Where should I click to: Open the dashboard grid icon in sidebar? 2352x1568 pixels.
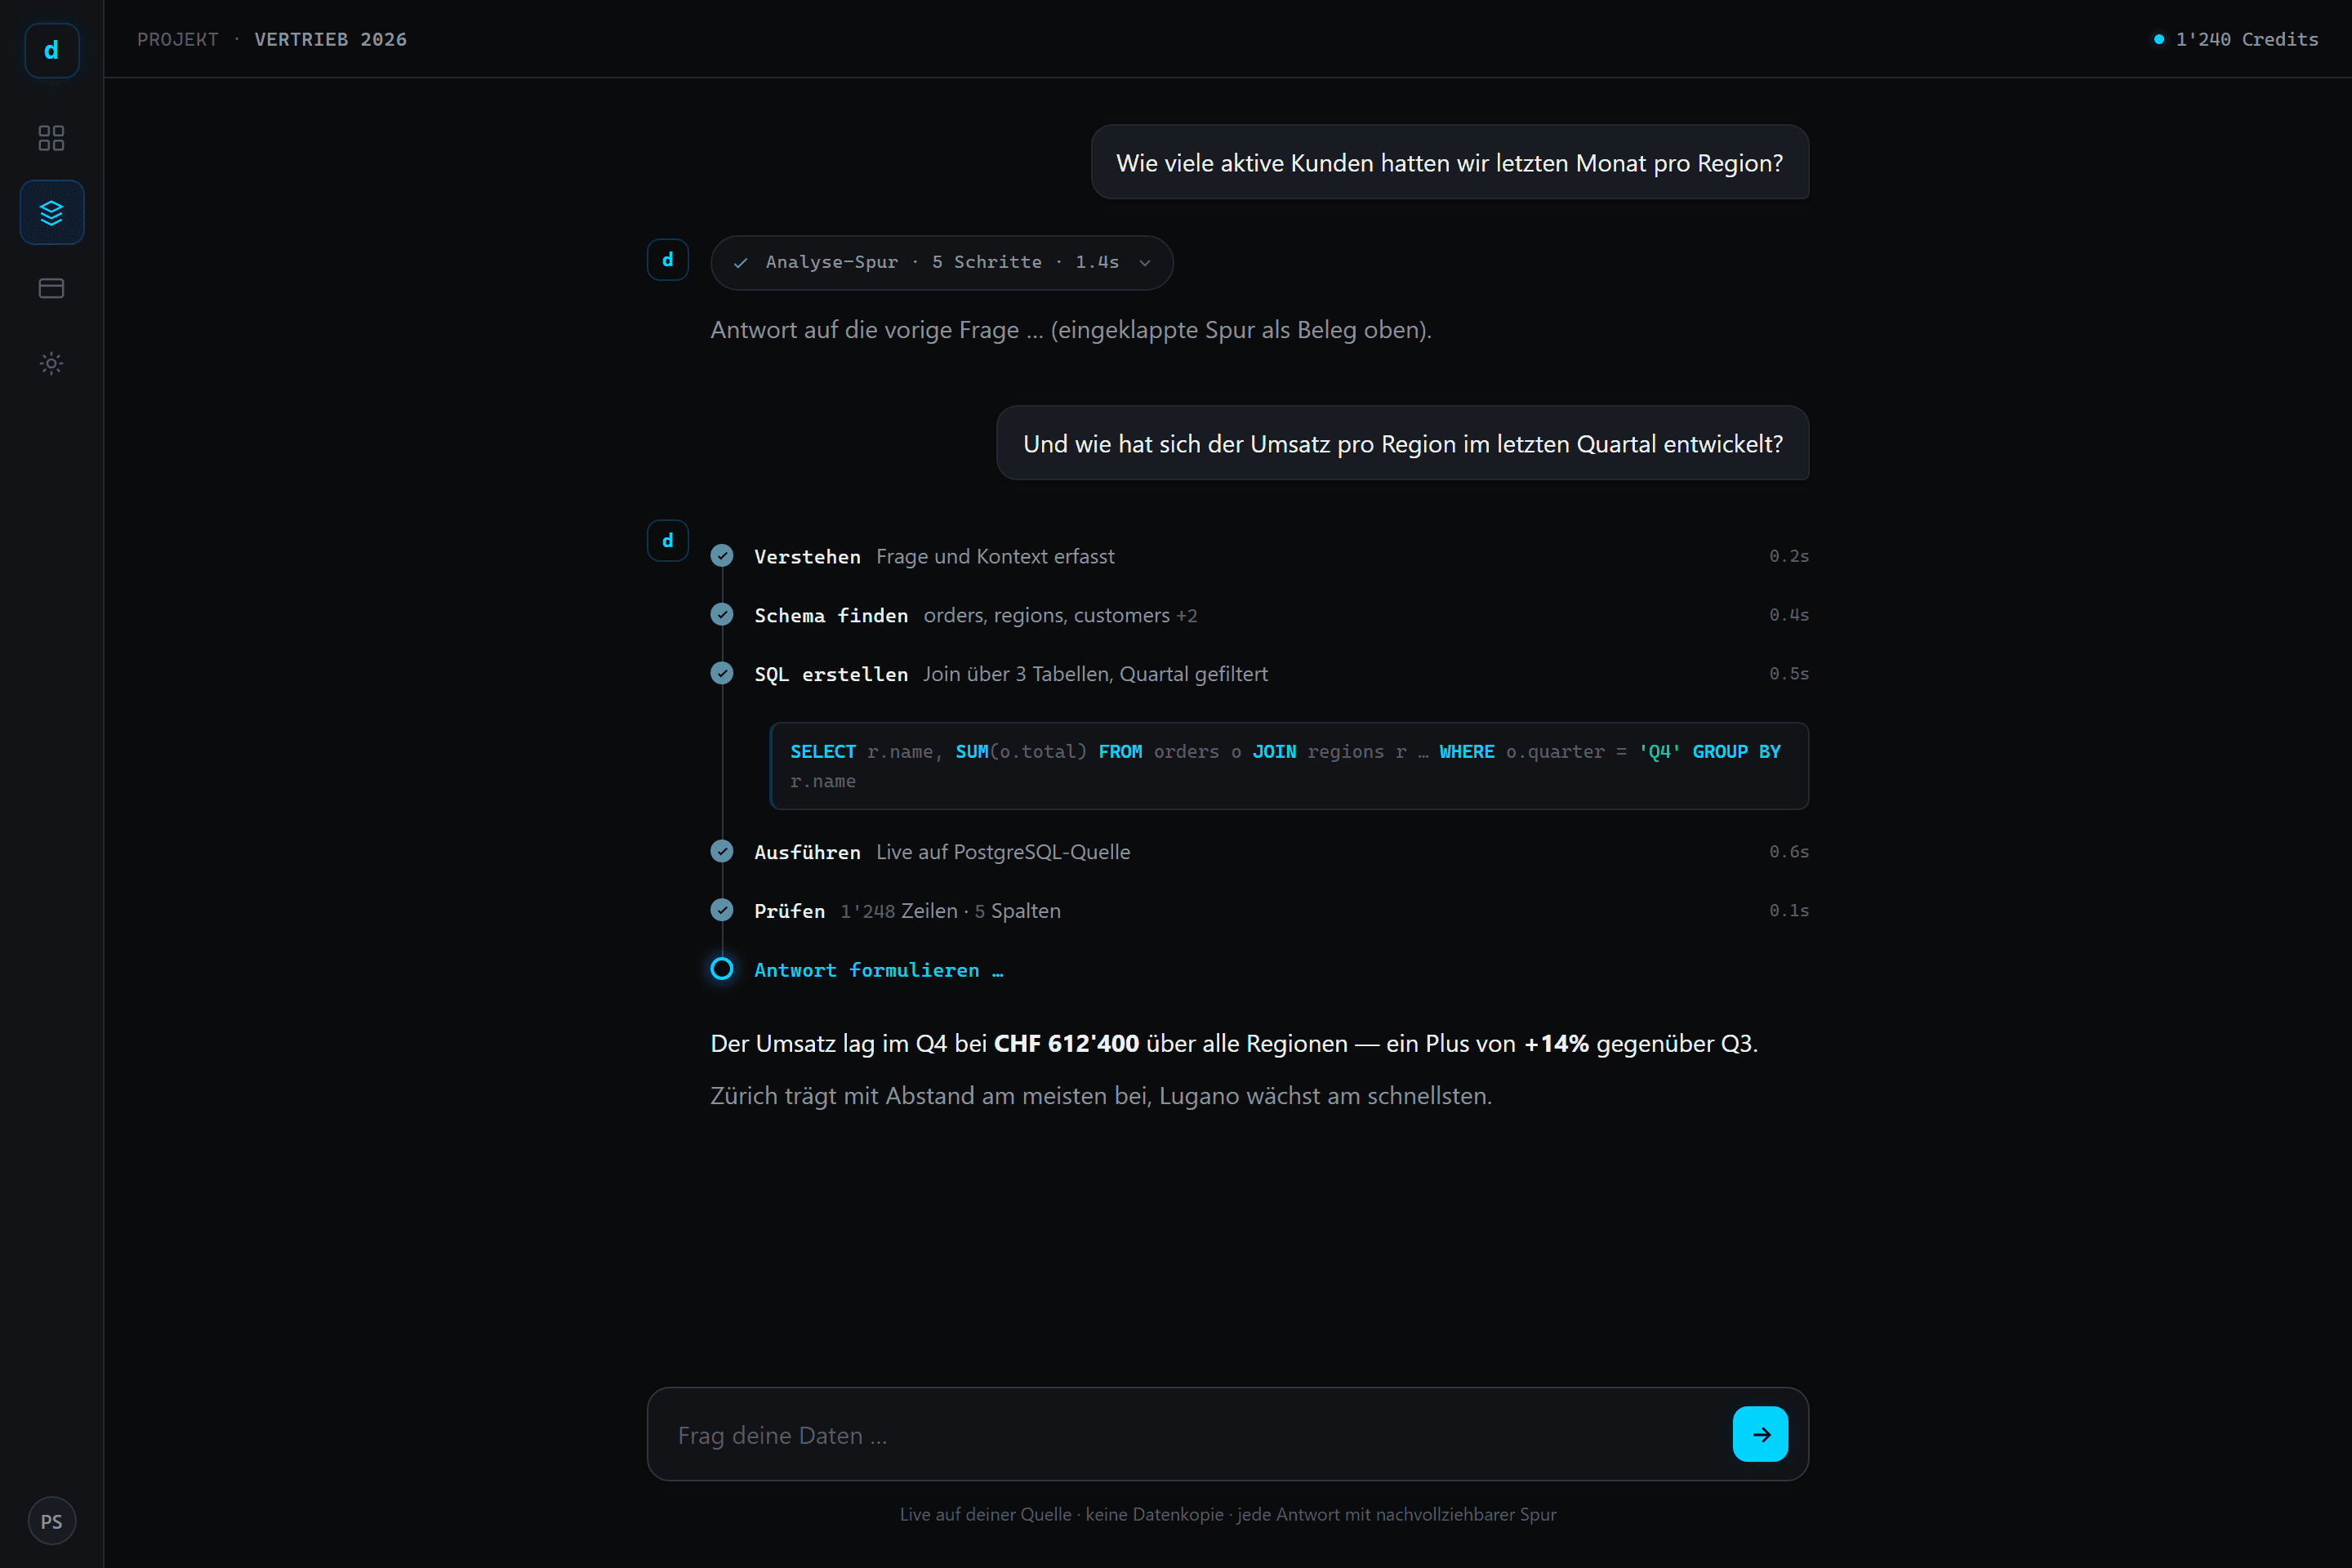51,137
